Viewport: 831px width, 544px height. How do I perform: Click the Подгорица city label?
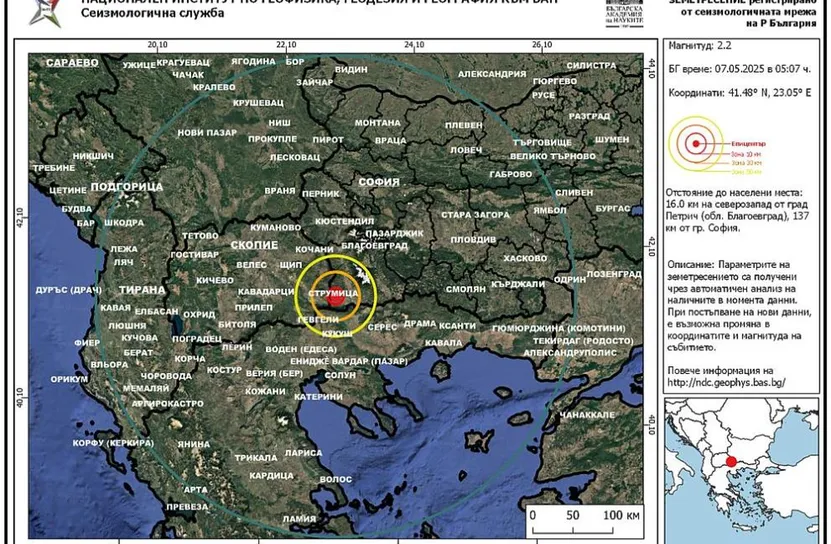click(x=127, y=187)
